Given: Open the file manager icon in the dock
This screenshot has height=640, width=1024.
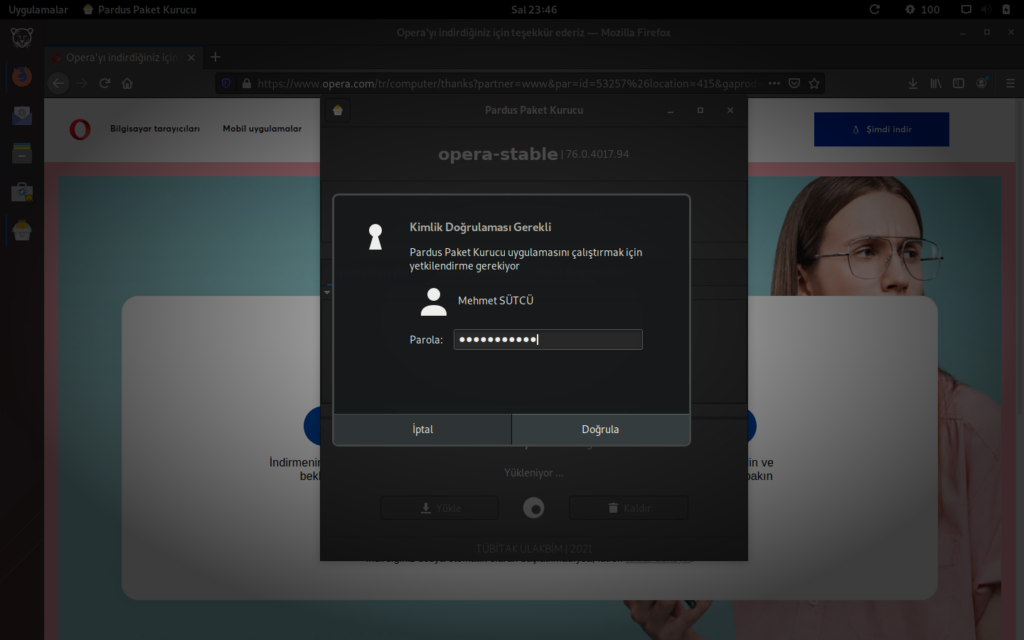Looking at the screenshot, I should point(22,153).
